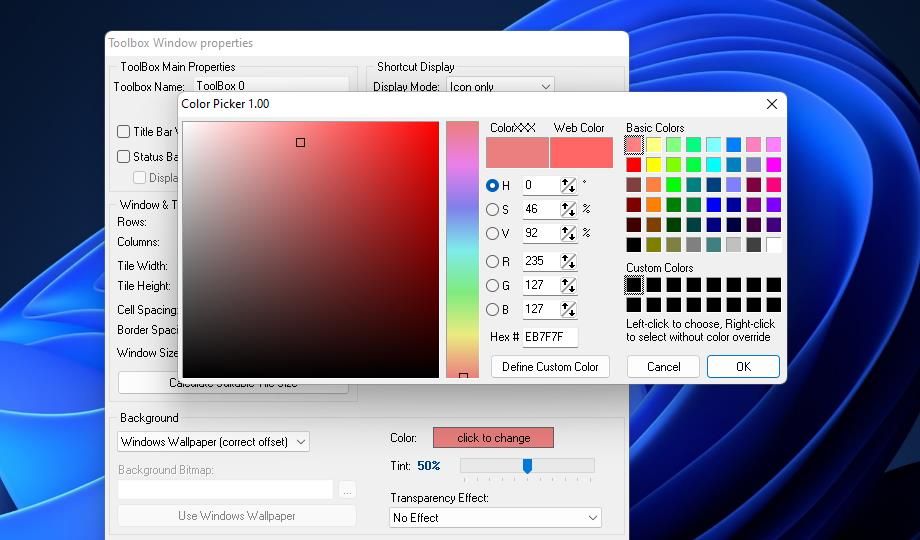The width and height of the screenshot is (920, 540).
Task: Click the V value input field showing 92
Action: click(x=541, y=234)
